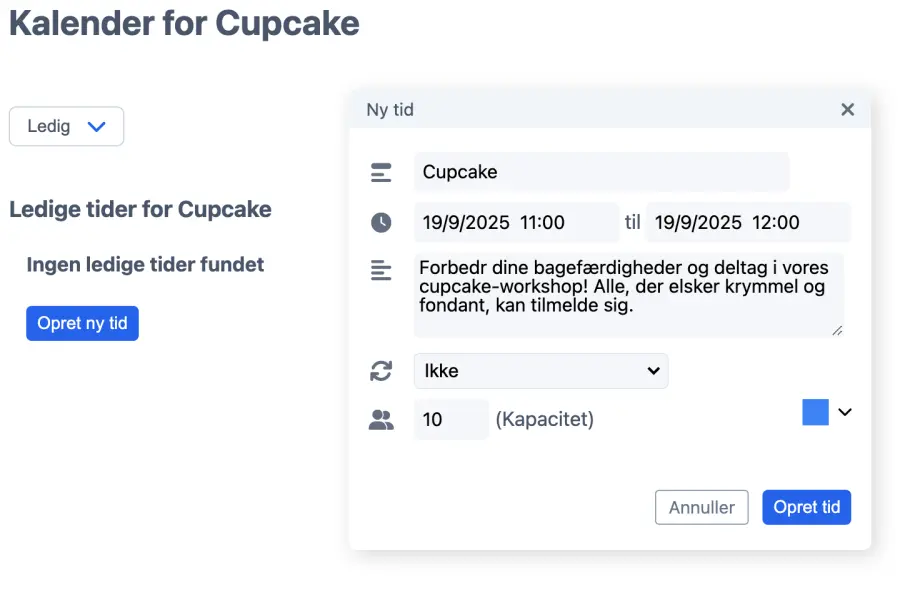
Task: Click the repeat arrows icon
Action: pyautogui.click(x=381, y=371)
